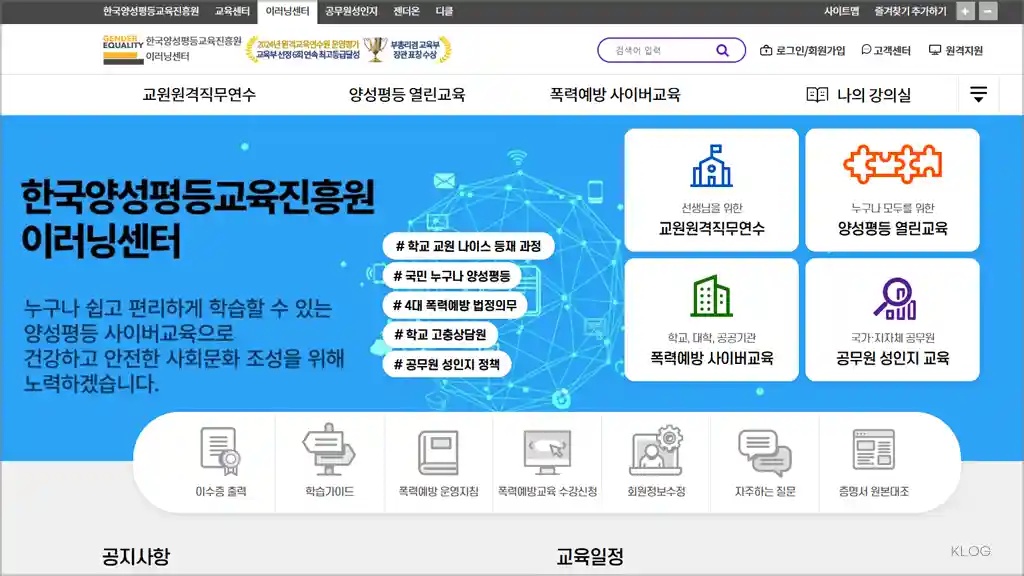This screenshot has width=1024, height=576.
Task: Decrease text size with minus button
Action: (x=988, y=11)
